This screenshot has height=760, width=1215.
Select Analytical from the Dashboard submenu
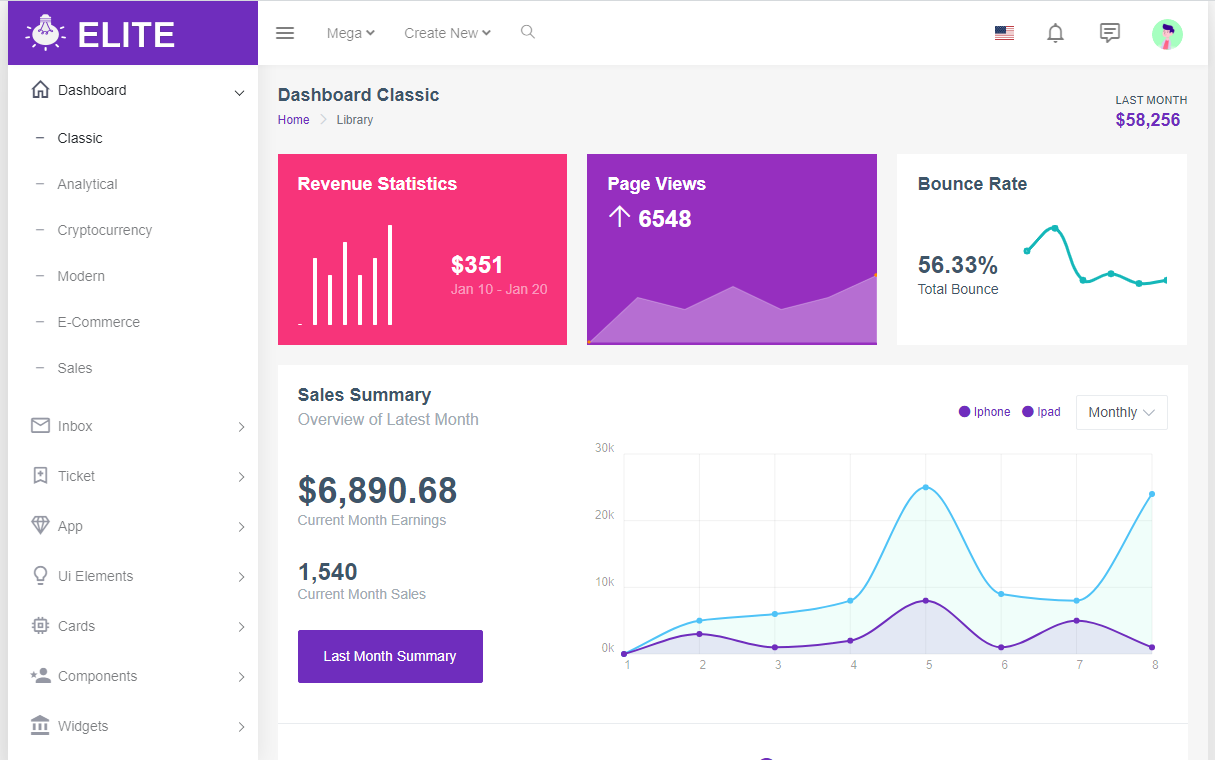pyautogui.click(x=87, y=184)
